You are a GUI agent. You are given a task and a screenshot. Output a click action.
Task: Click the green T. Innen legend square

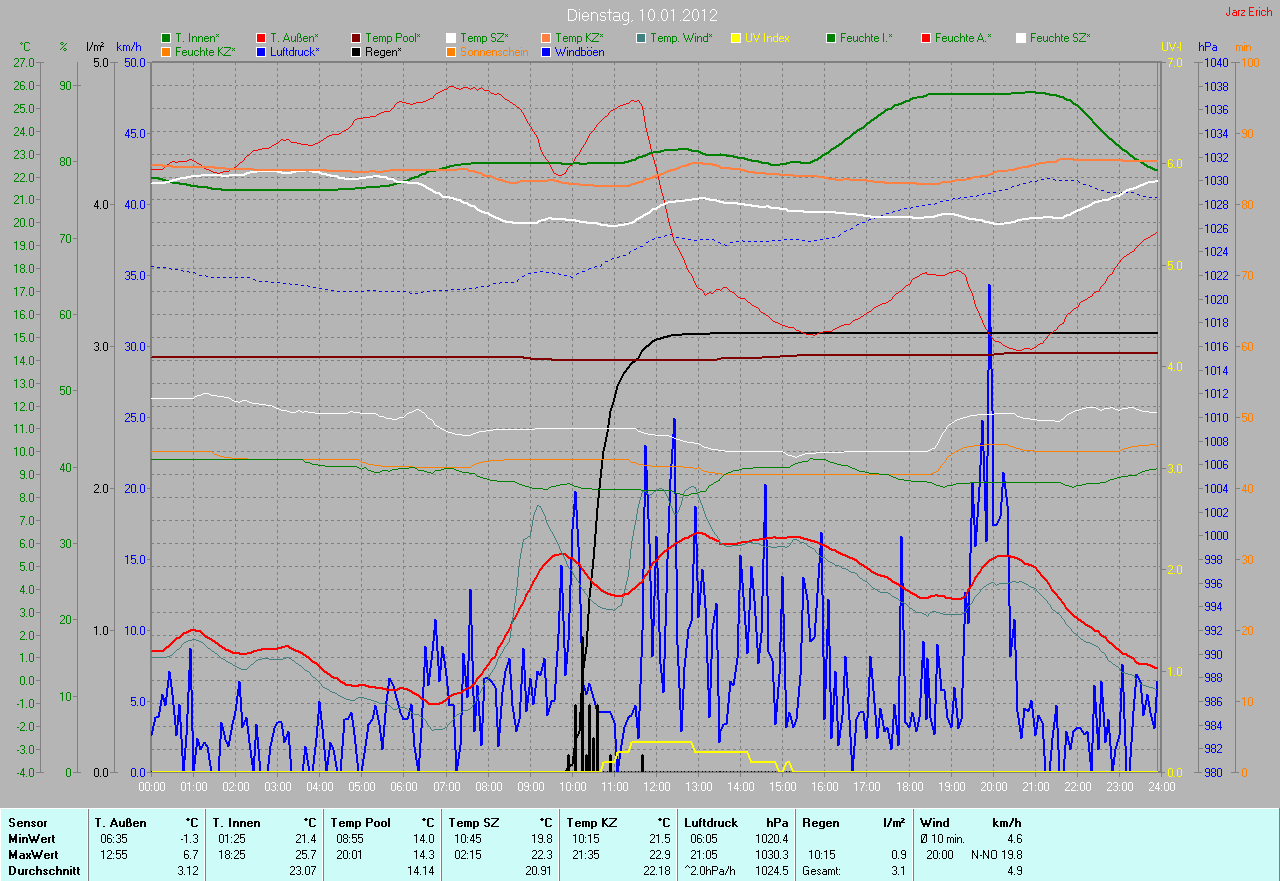point(166,38)
